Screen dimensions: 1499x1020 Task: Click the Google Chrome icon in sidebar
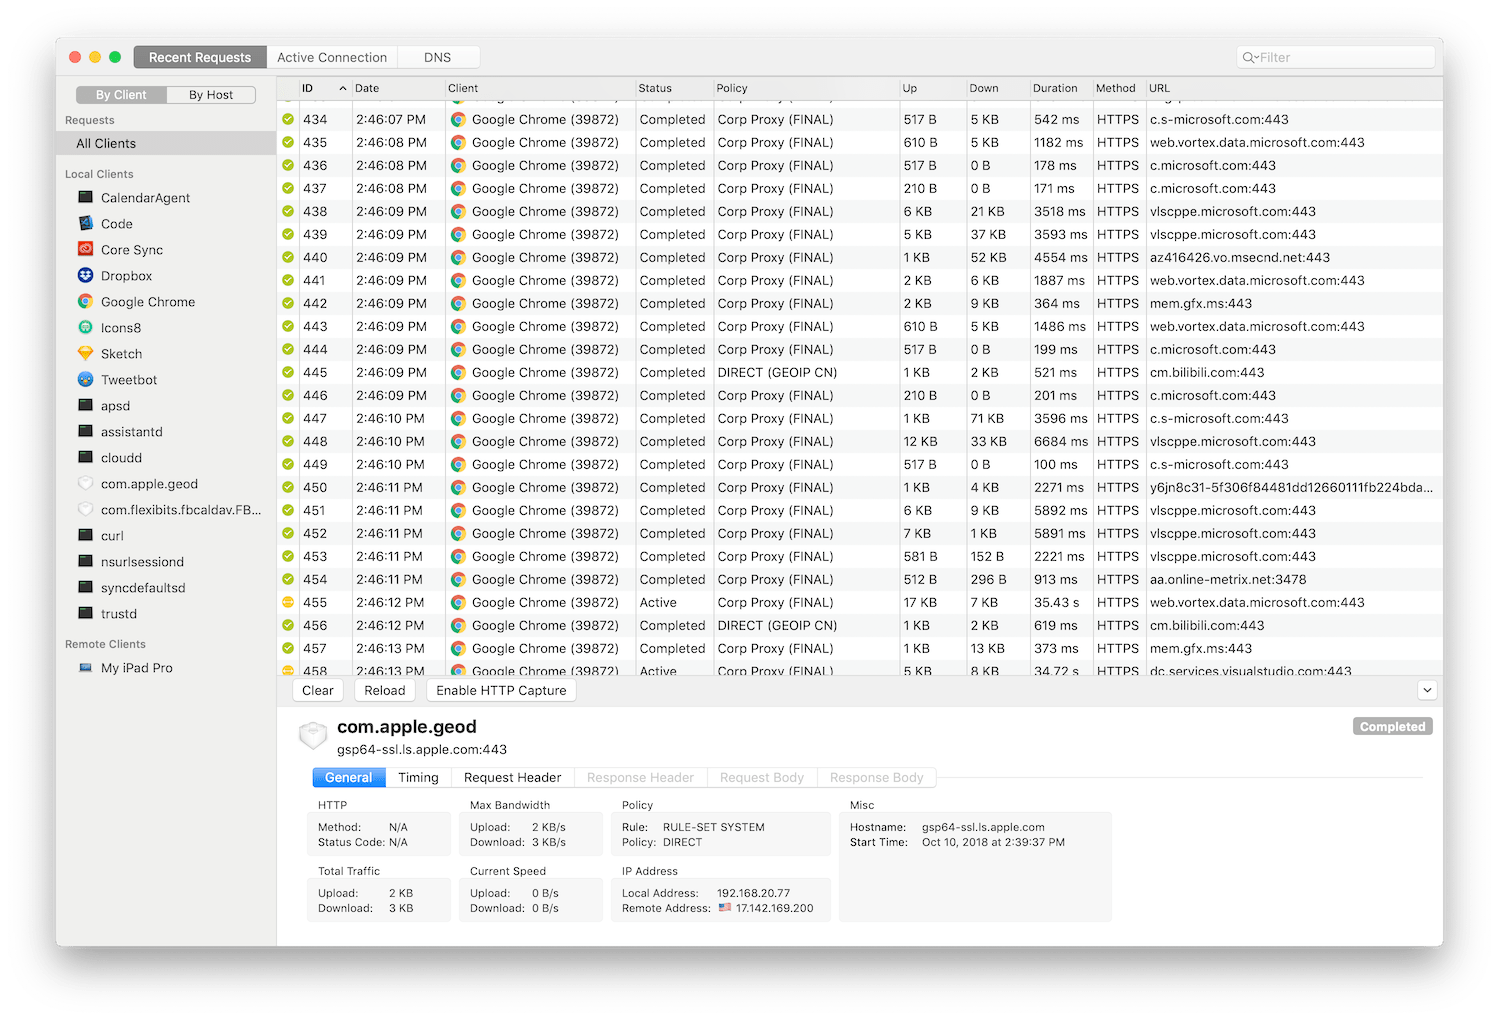click(x=85, y=302)
